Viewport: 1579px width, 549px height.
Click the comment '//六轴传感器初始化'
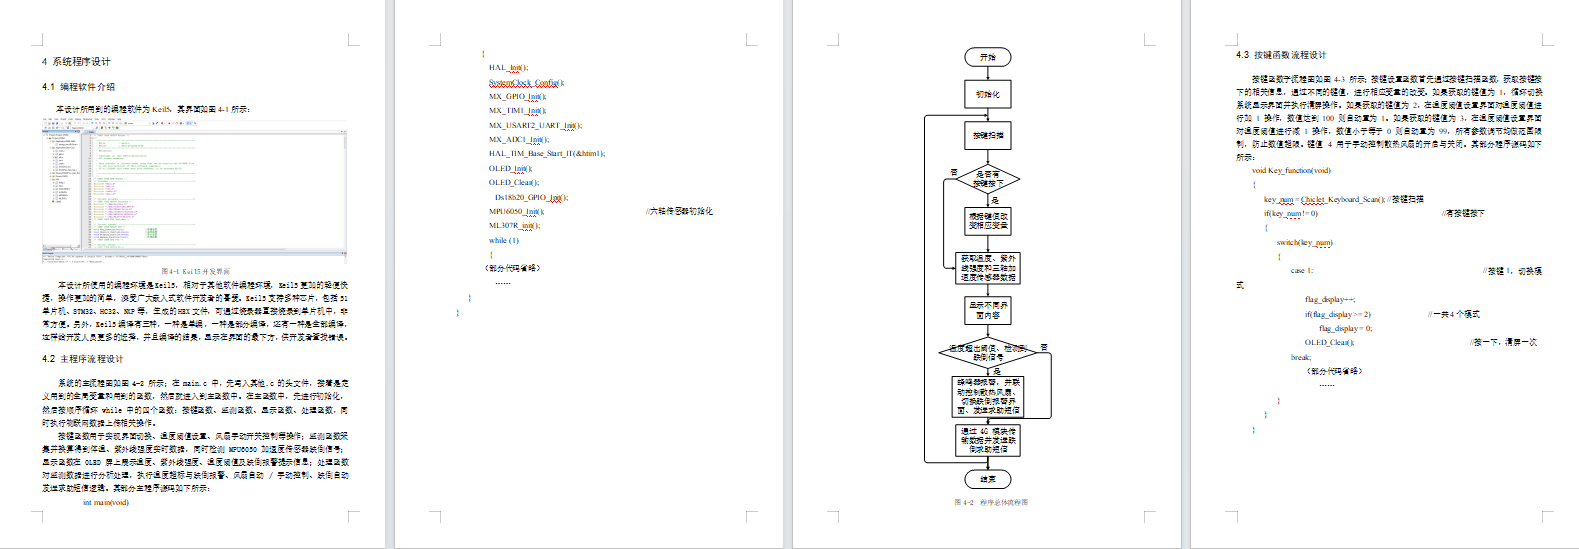pyautogui.click(x=679, y=212)
